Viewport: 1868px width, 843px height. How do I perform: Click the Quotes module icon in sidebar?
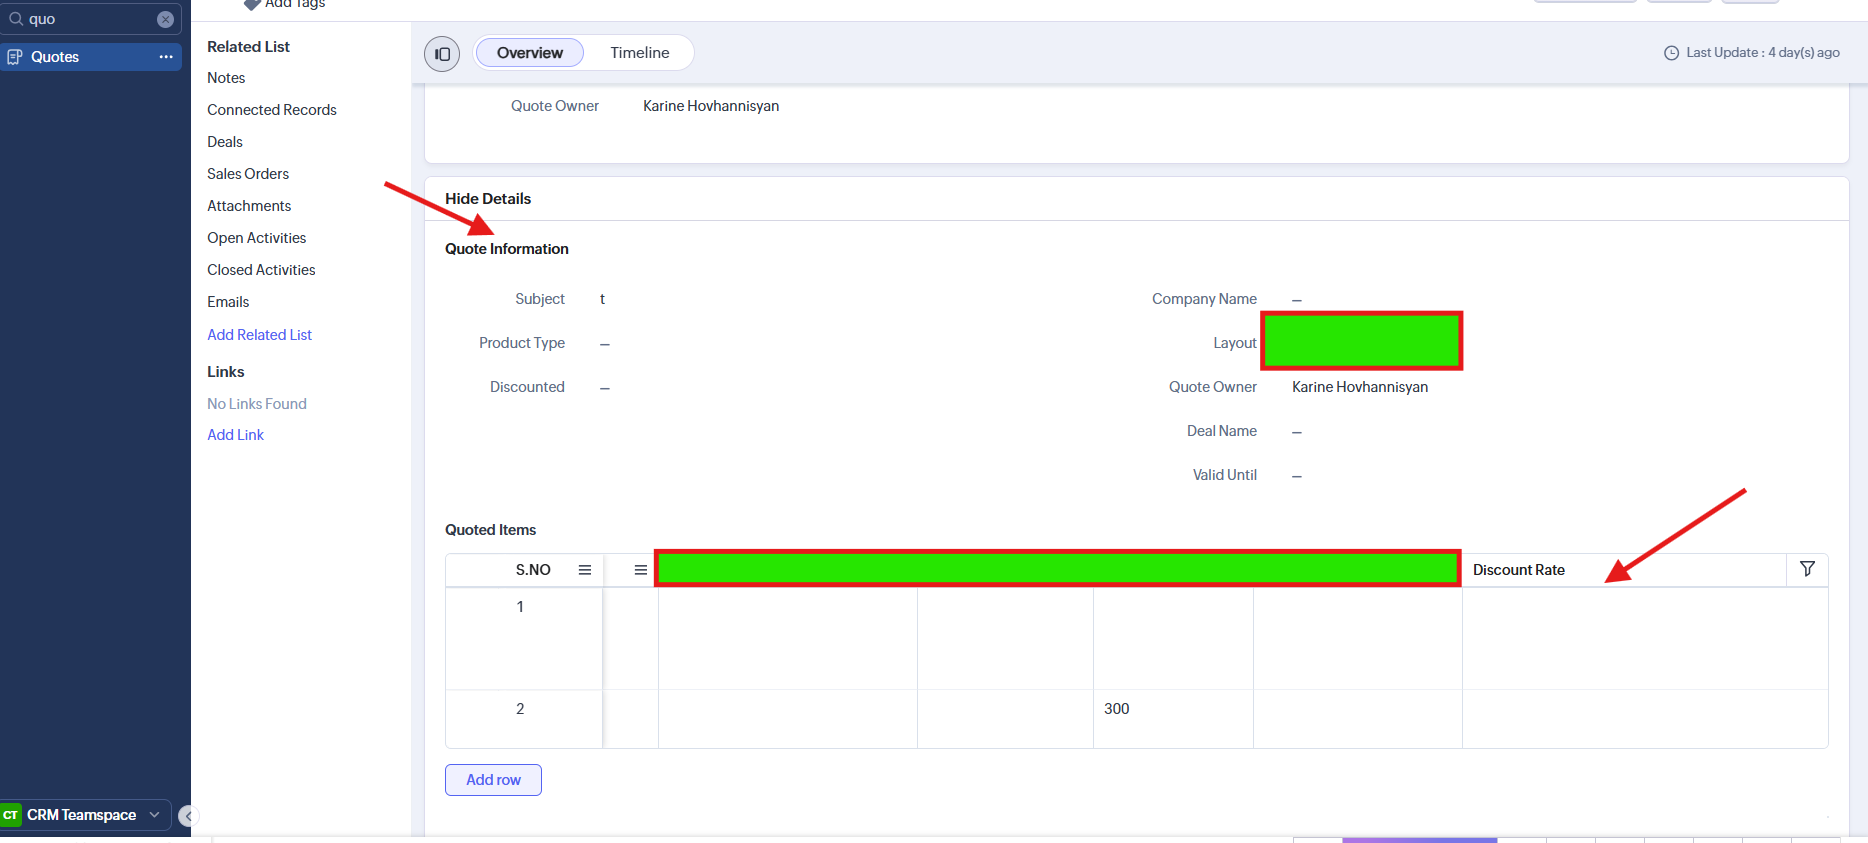coord(15,57)
